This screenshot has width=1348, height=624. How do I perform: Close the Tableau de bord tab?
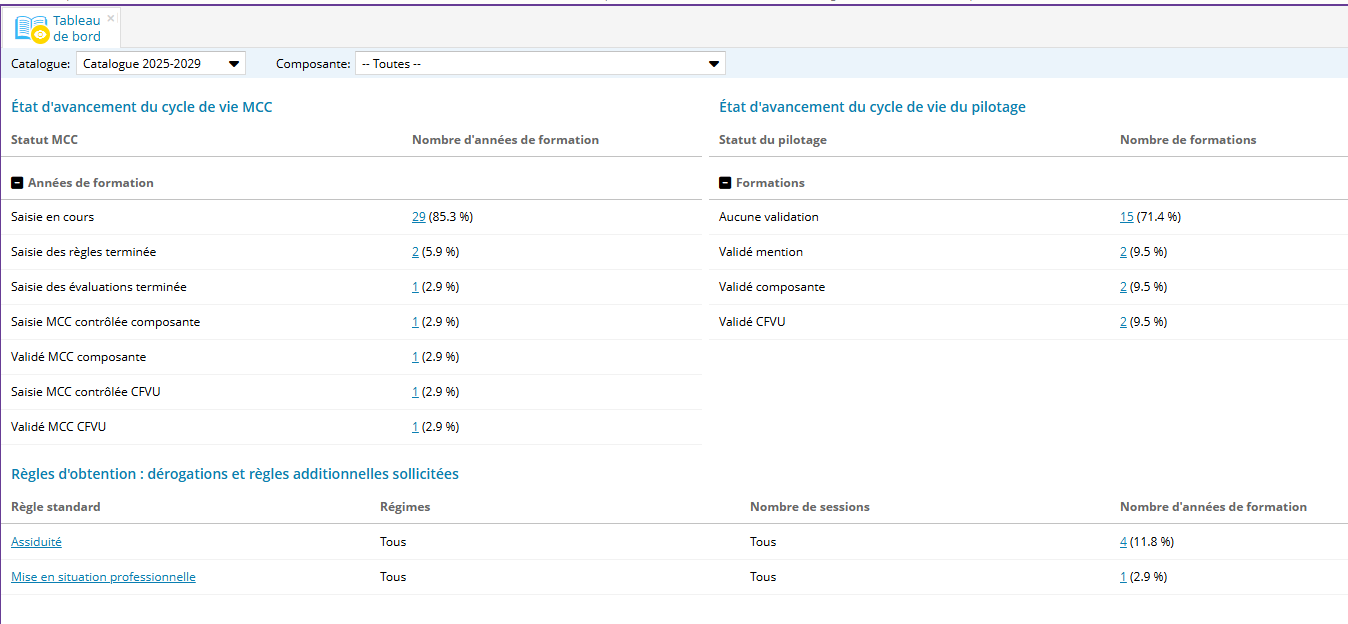(111, 18)
